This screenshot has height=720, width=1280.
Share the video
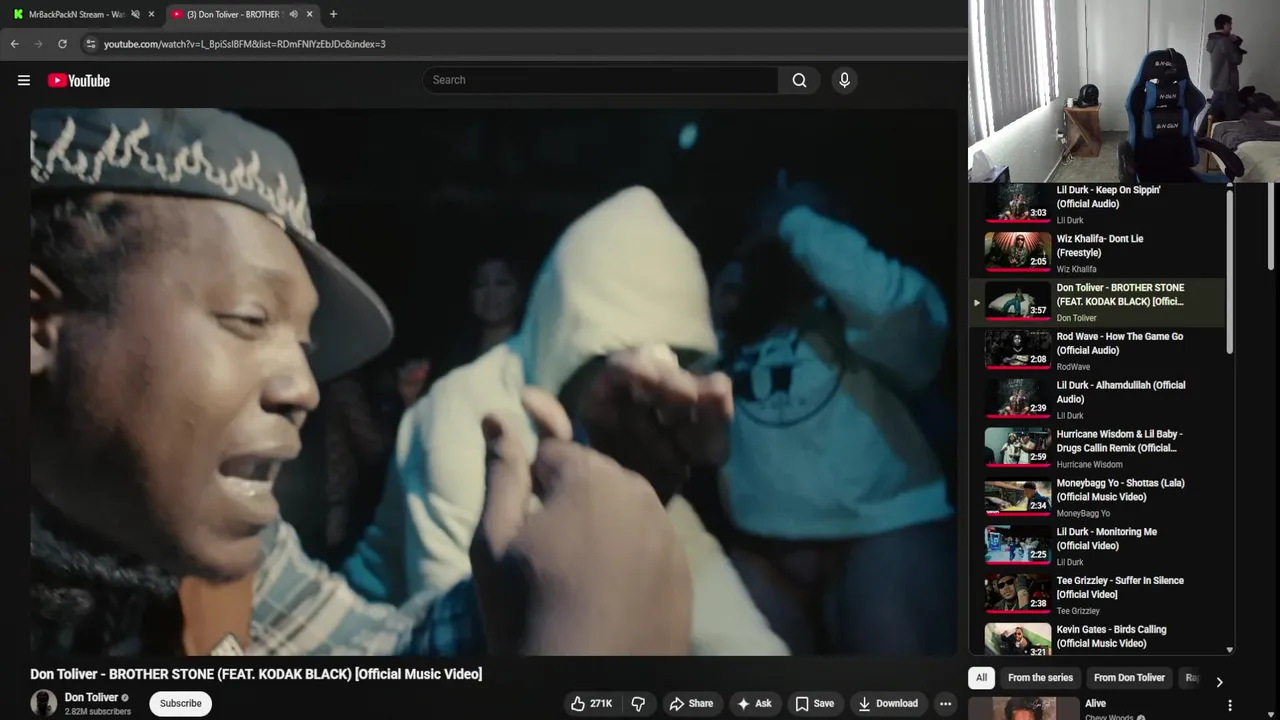(691, 703)
